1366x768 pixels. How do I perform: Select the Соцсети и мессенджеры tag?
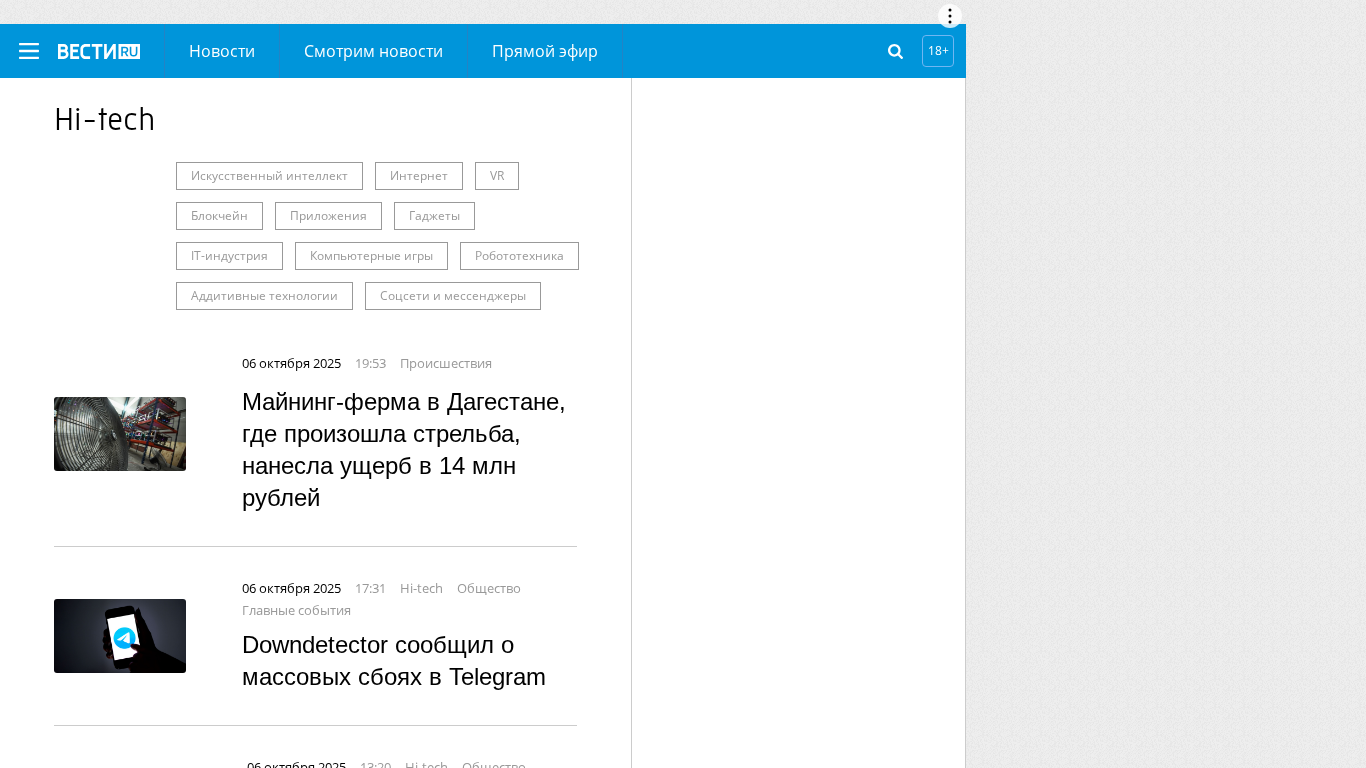pyautogui.click(x=453, y=296)
